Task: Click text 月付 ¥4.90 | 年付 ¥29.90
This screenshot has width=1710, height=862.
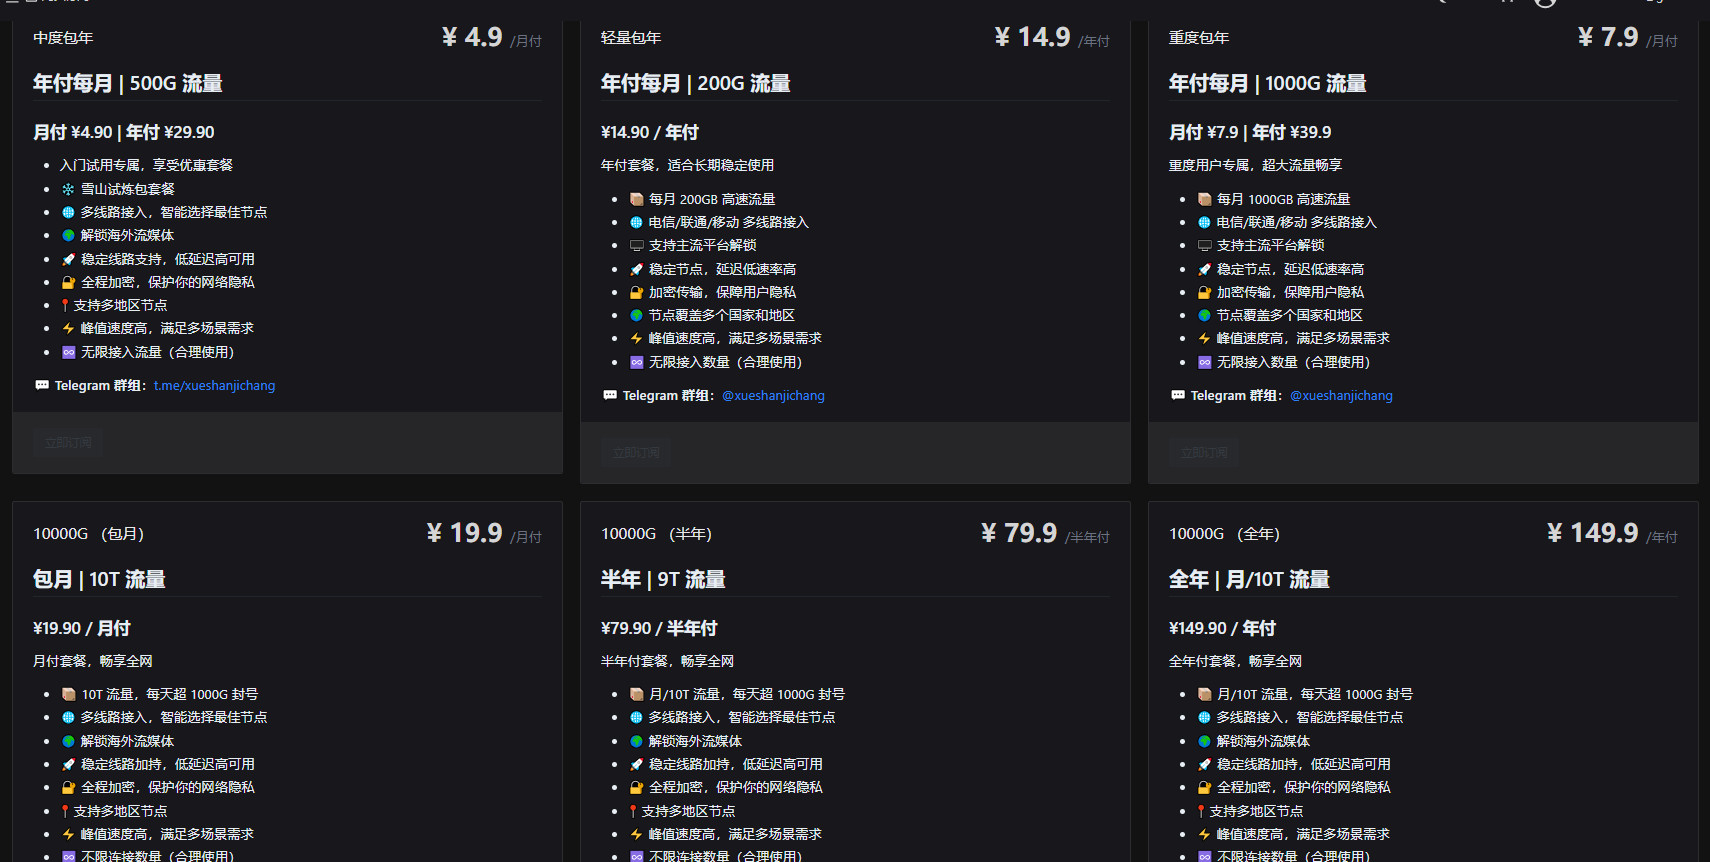Action: pos(124,132)
